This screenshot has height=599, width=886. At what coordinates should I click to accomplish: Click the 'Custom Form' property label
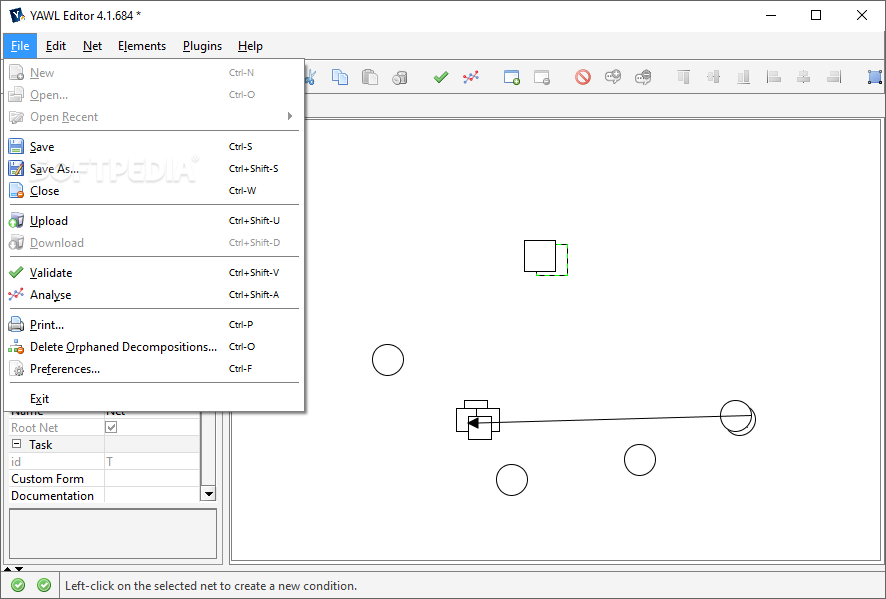[x=47, y=479]
